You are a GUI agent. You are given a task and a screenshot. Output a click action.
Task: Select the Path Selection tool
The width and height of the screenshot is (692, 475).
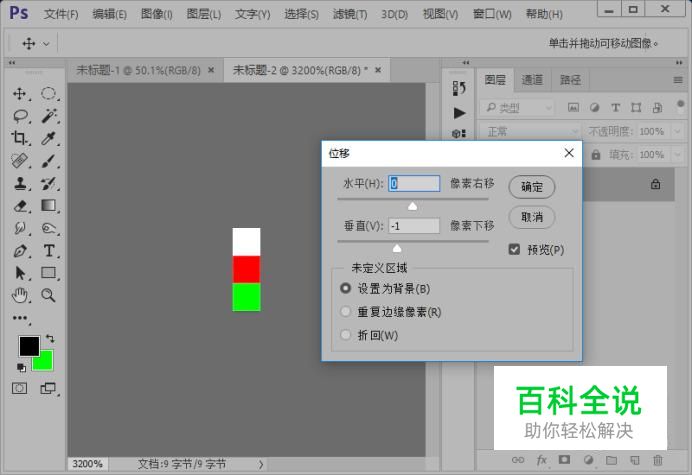19,273
